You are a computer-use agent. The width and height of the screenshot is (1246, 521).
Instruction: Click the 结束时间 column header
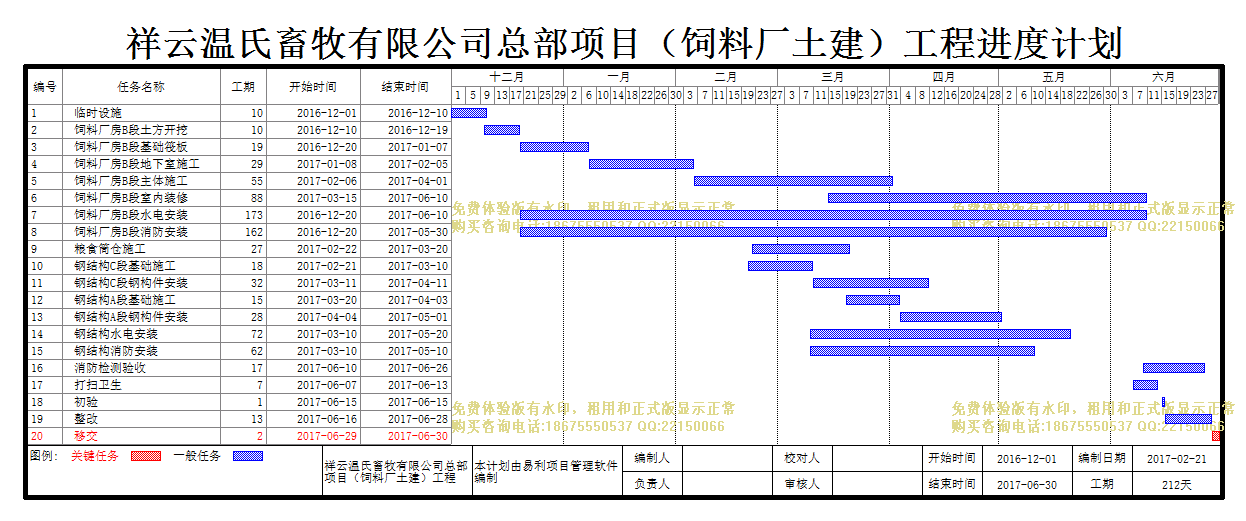405,87
